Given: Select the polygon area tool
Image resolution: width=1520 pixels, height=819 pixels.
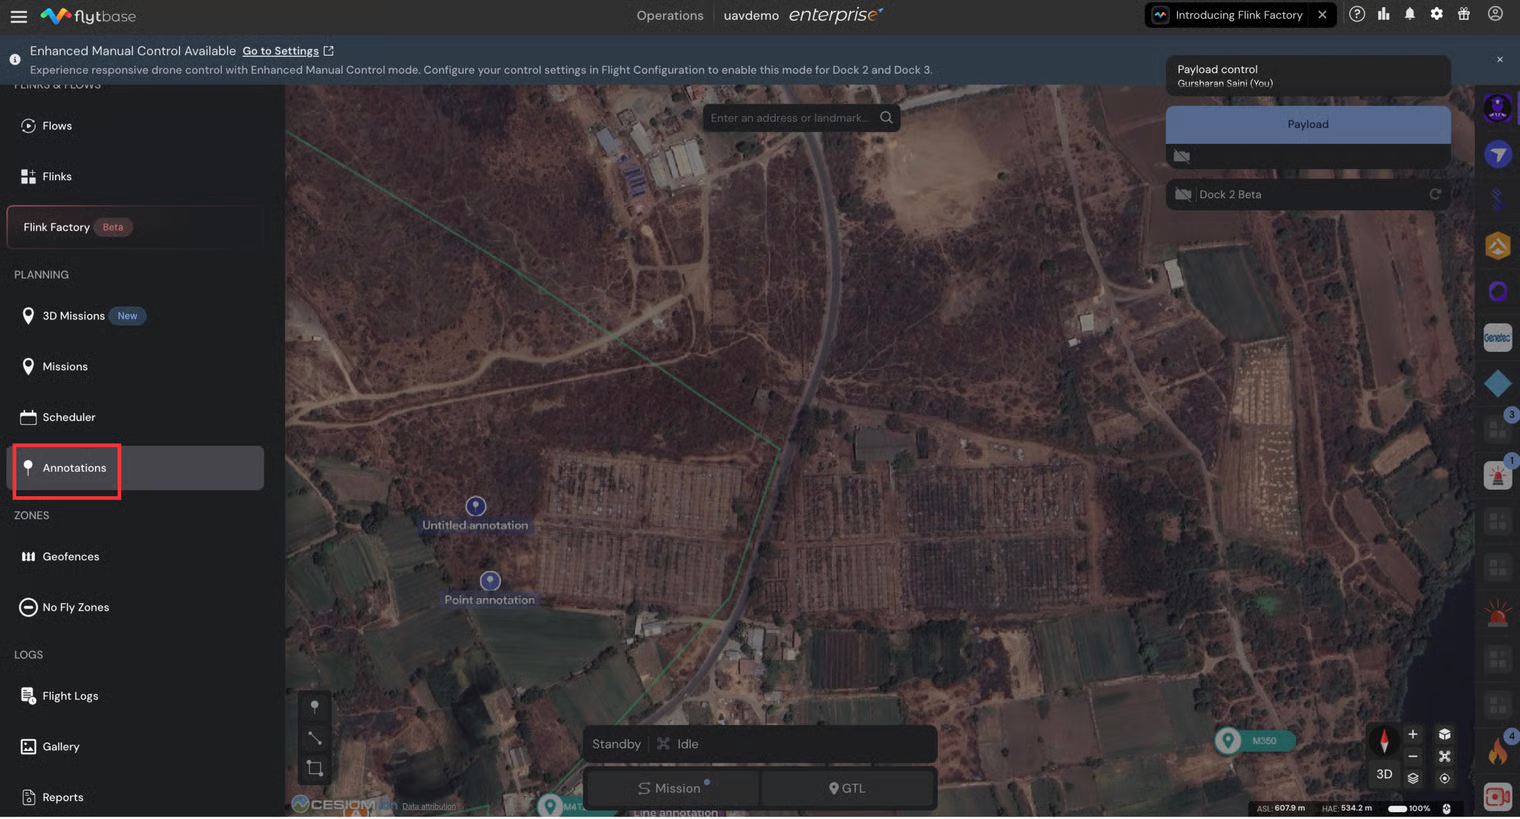Looking at the screenshot, I should 315,769.
